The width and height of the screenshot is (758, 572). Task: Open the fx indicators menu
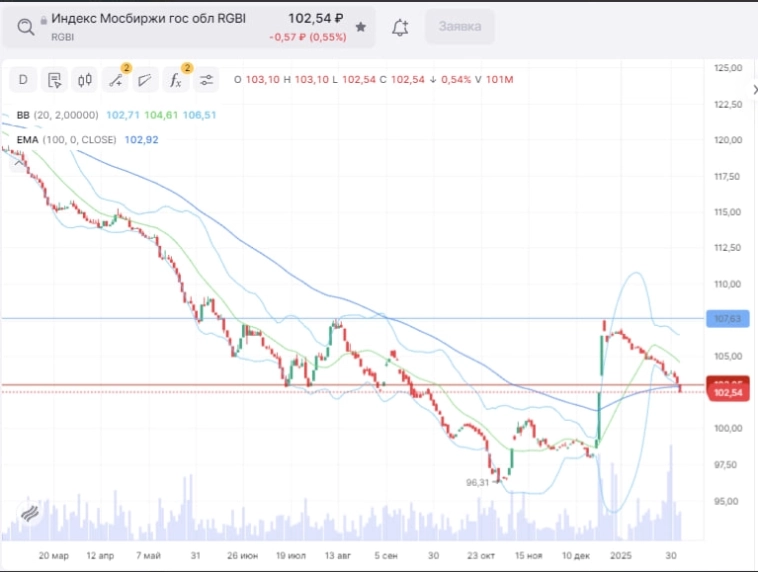coord(176,80)
